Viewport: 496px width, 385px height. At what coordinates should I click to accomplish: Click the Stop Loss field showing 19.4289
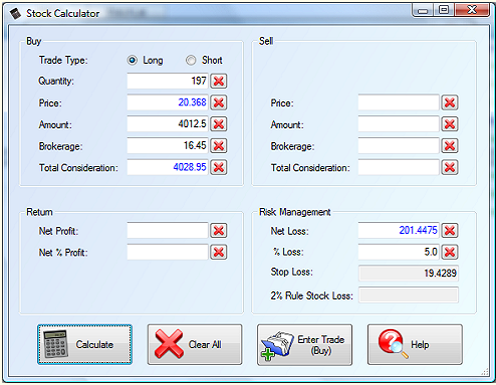point(408,273)
